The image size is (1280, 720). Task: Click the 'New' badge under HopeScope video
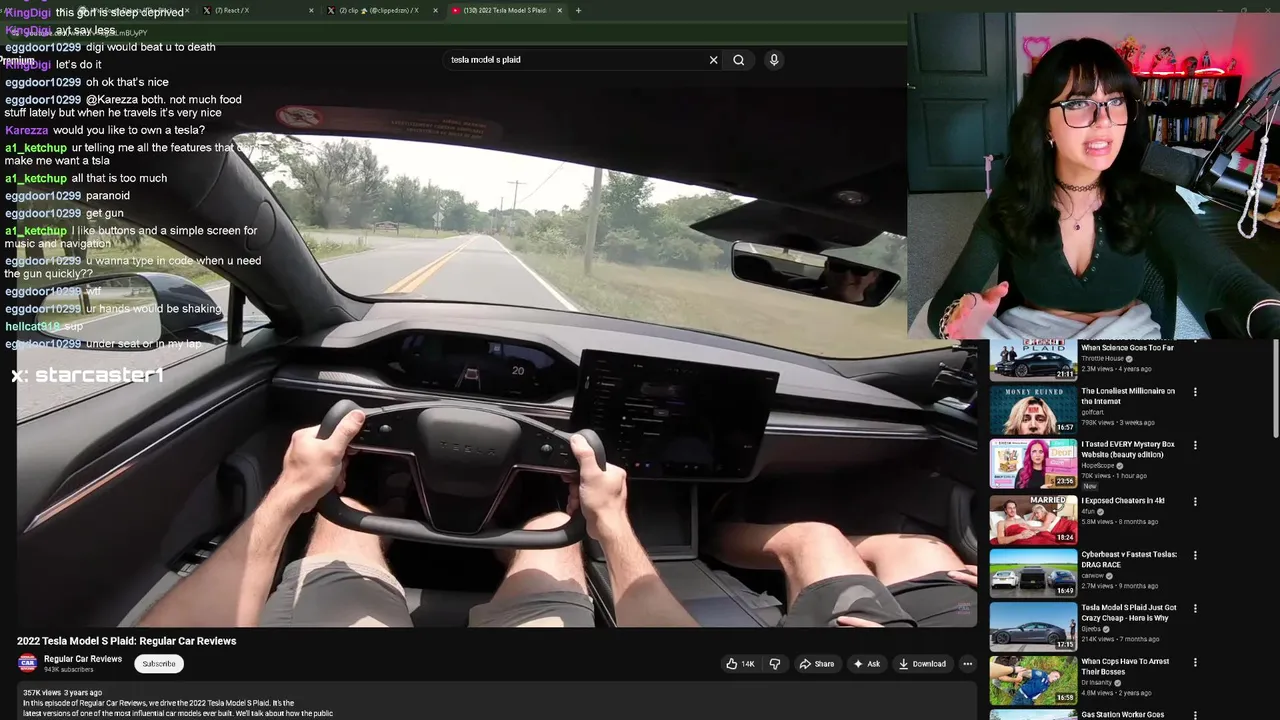coord(1089,486)
